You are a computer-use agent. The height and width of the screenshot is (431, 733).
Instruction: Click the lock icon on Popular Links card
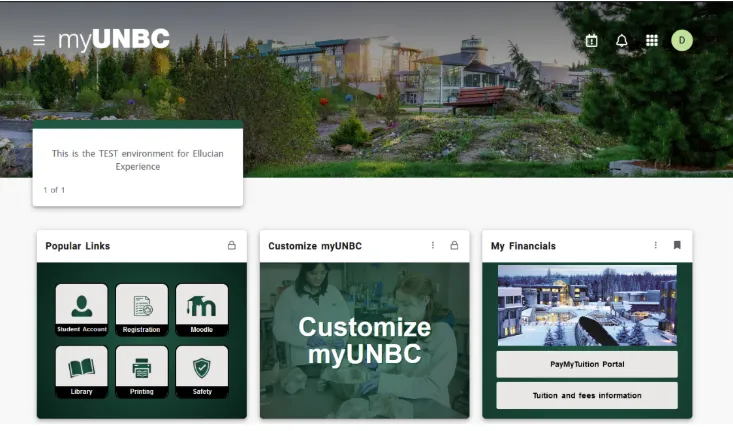pos(231,245)
